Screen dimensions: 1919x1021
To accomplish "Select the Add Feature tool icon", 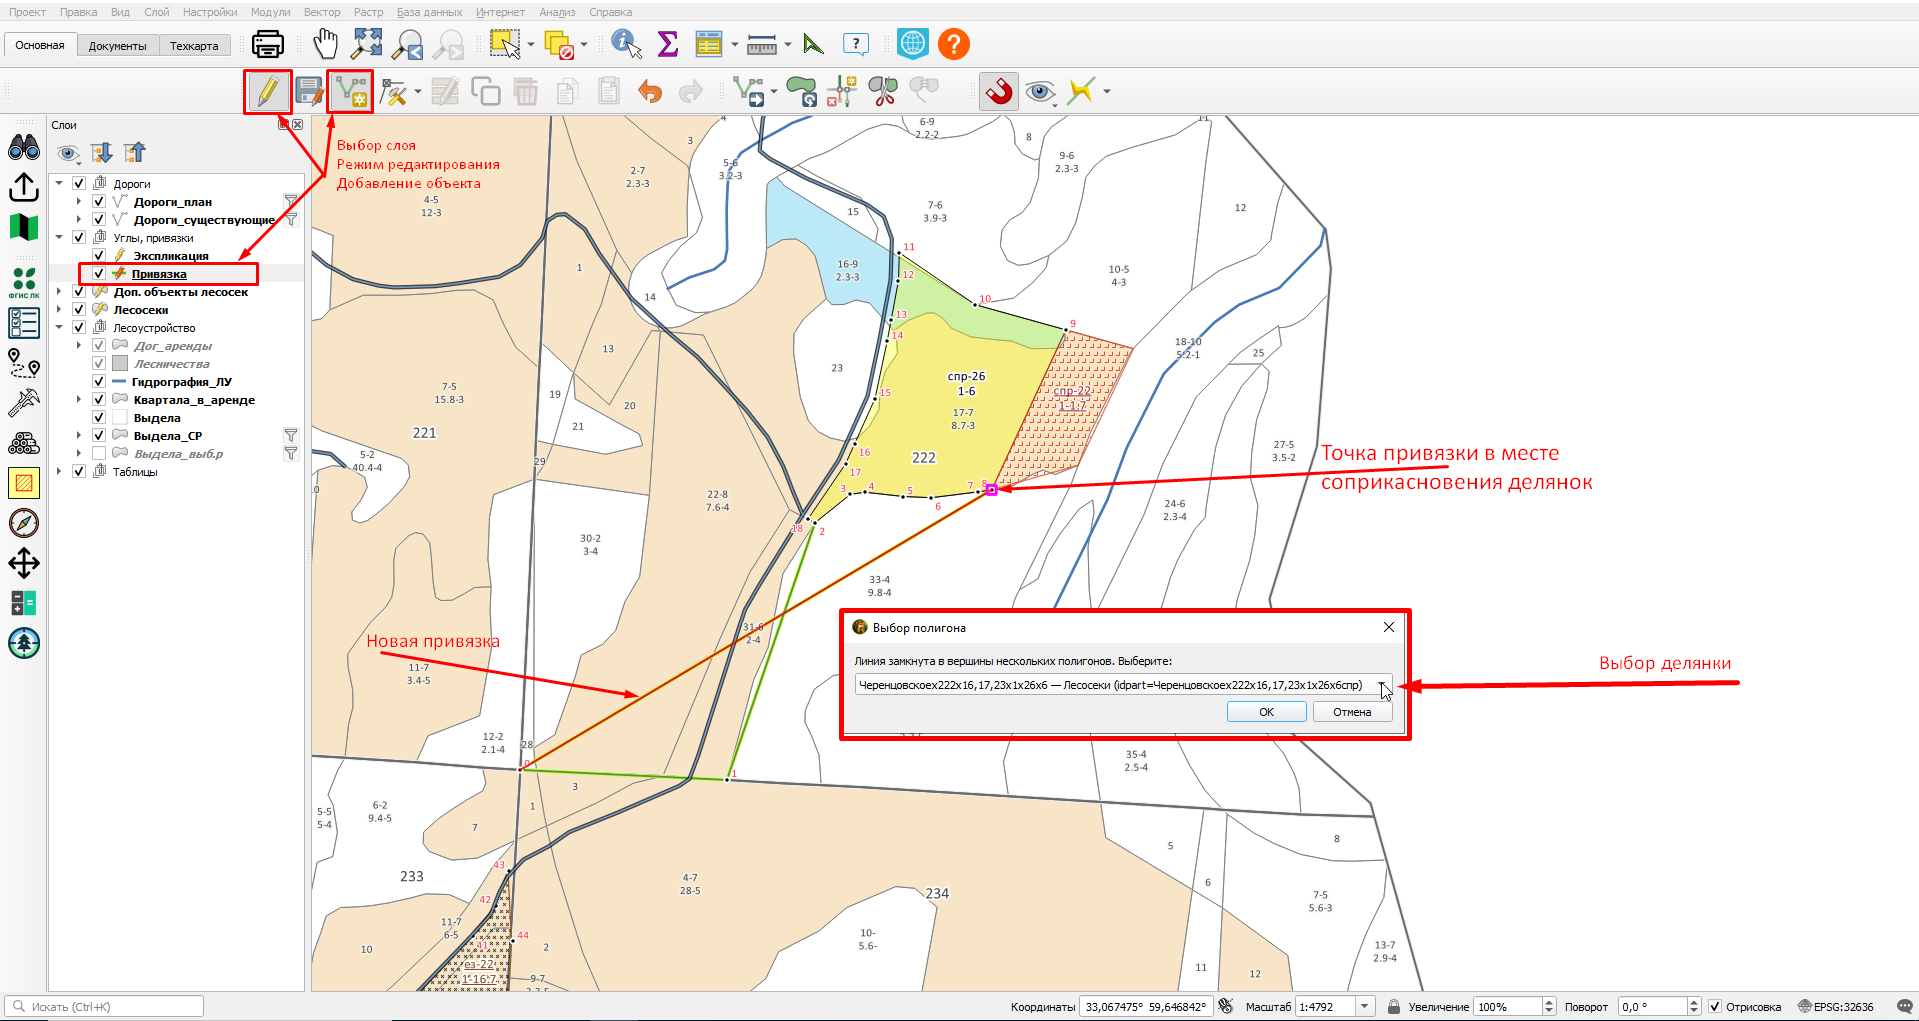I will point(351,92).
